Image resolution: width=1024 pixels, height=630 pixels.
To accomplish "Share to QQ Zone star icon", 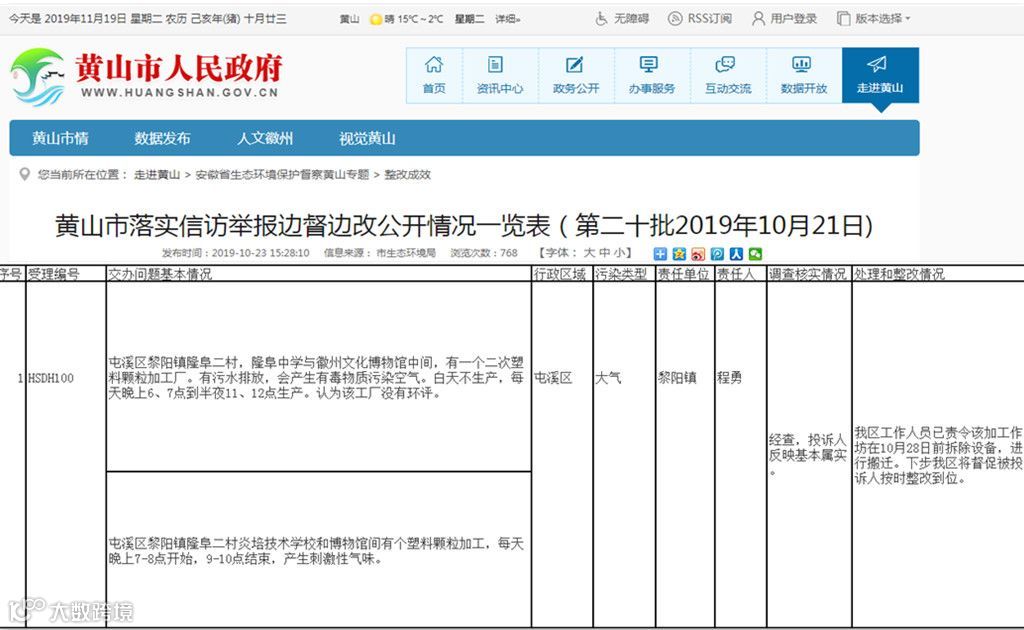I will (x=679, y=254).
